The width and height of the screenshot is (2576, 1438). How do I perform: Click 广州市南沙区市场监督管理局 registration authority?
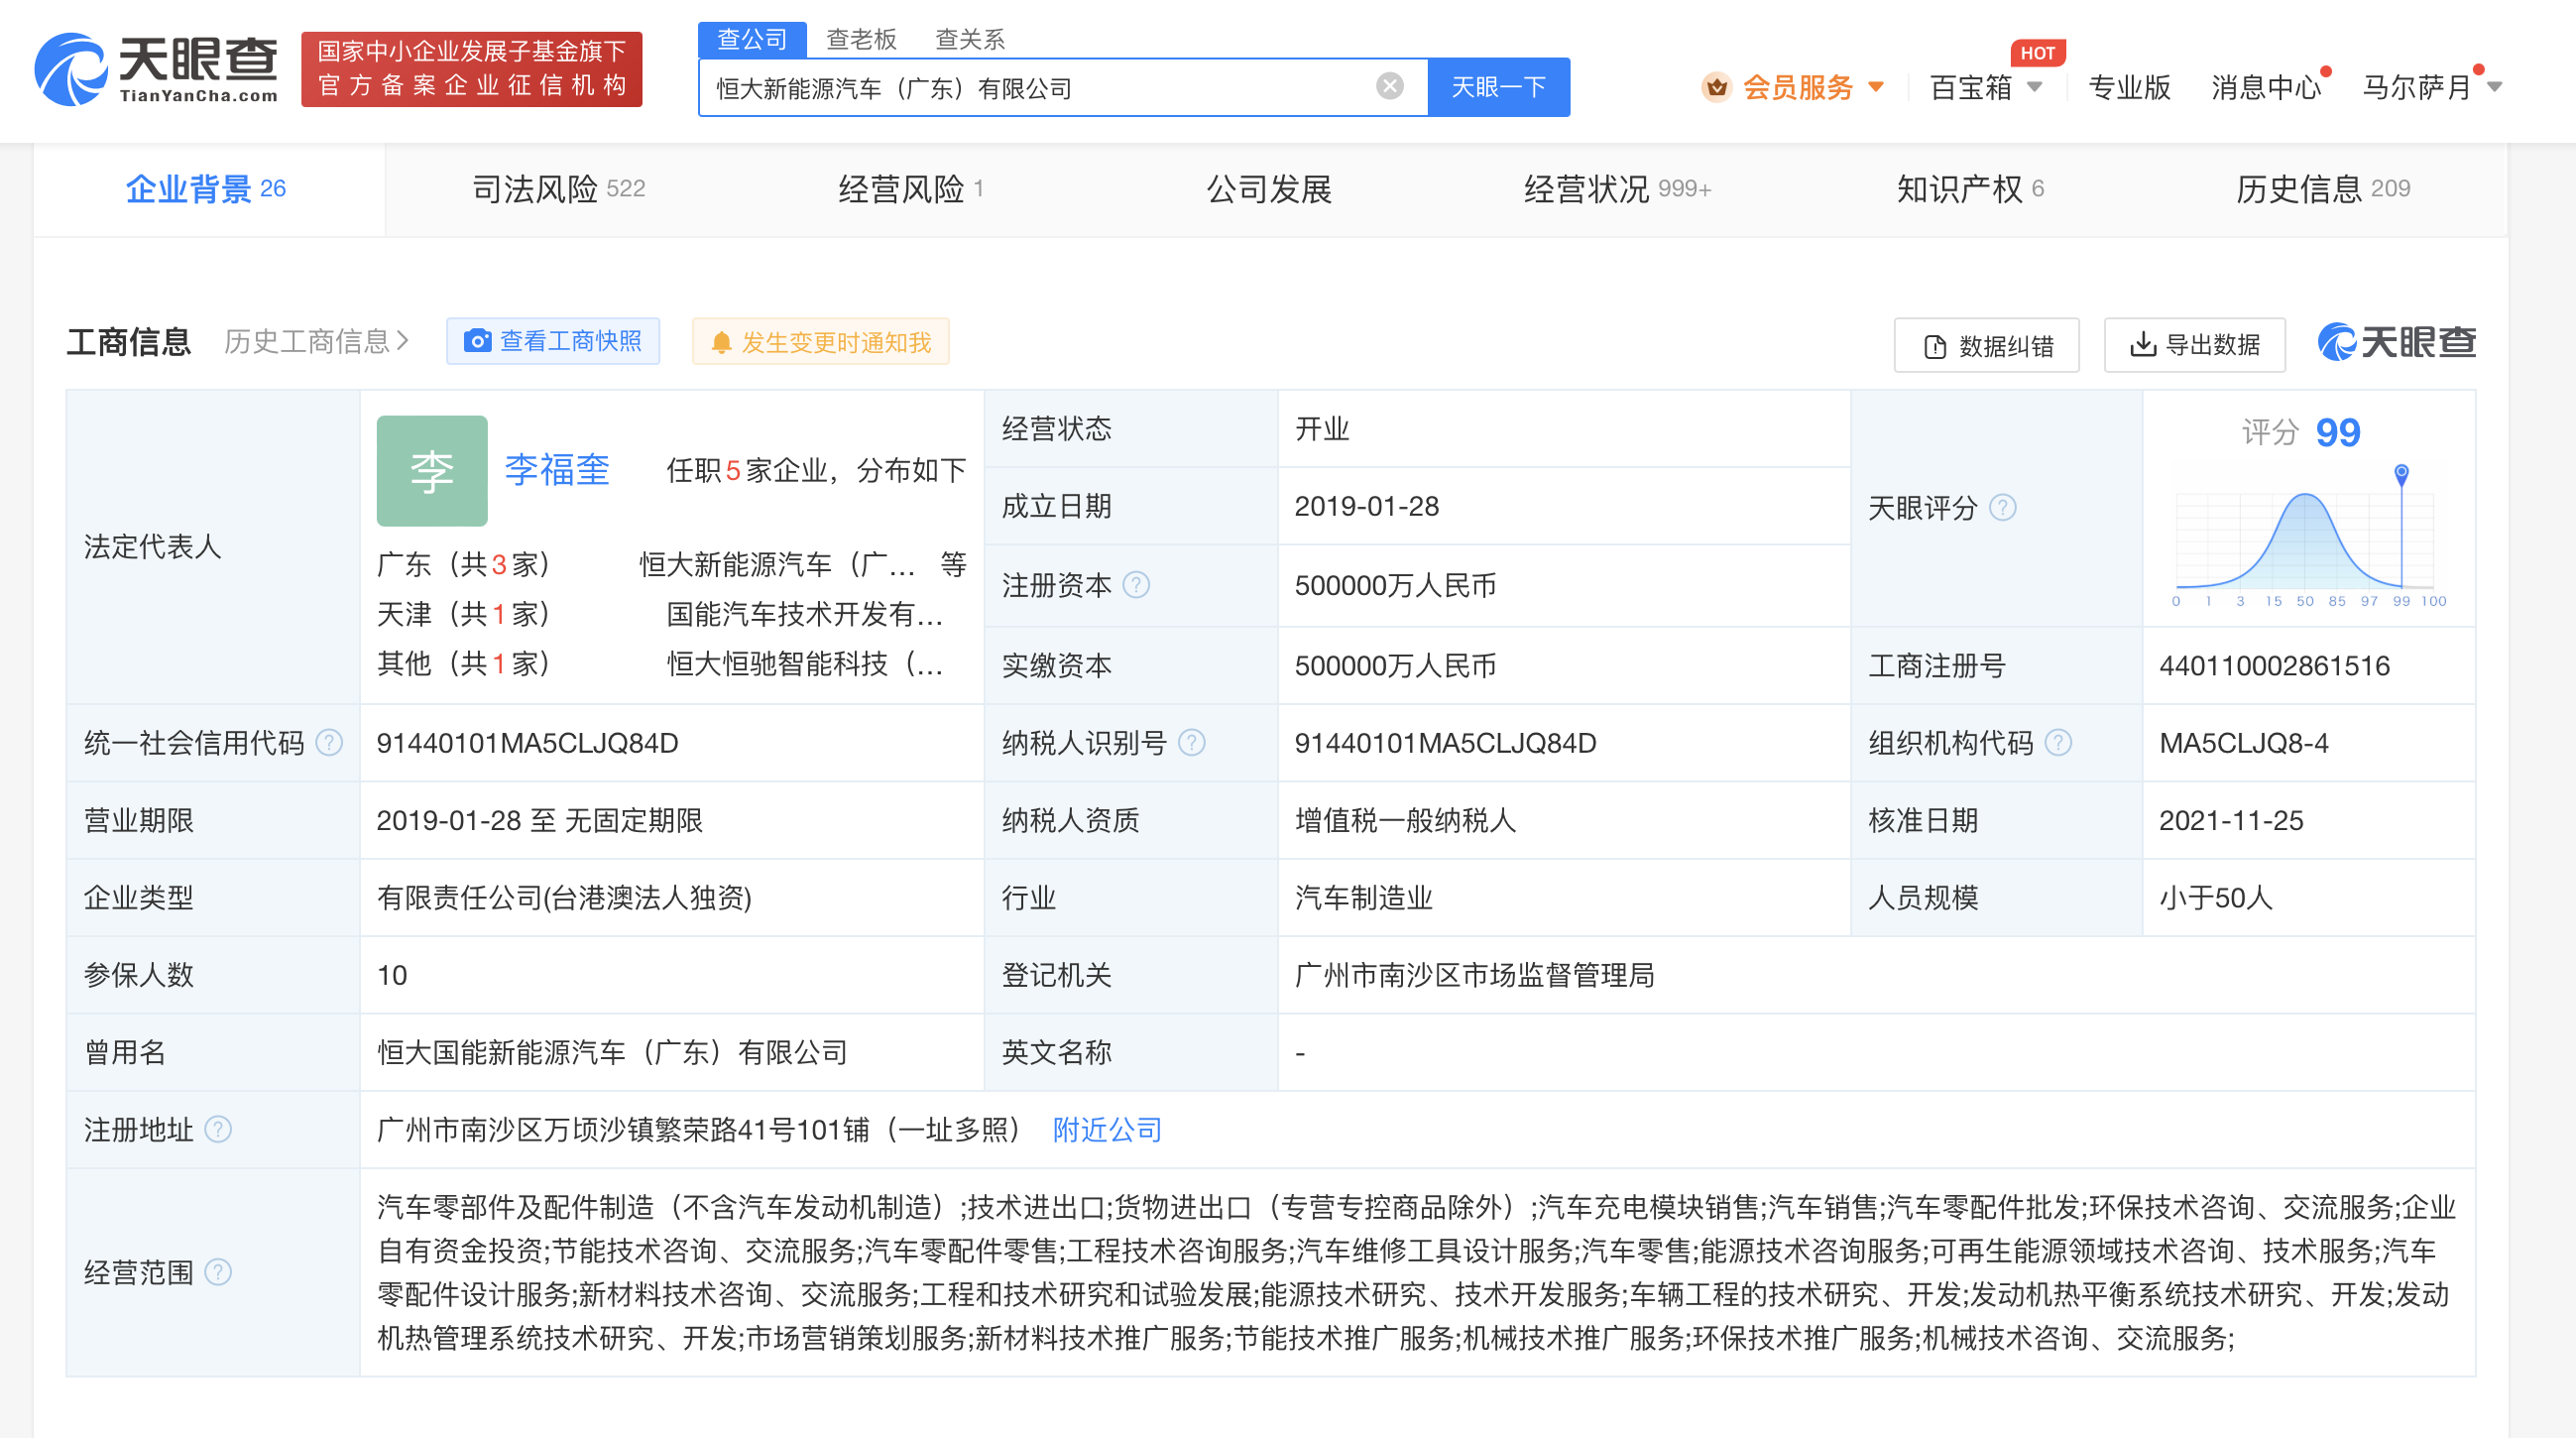pos(1474,975)
